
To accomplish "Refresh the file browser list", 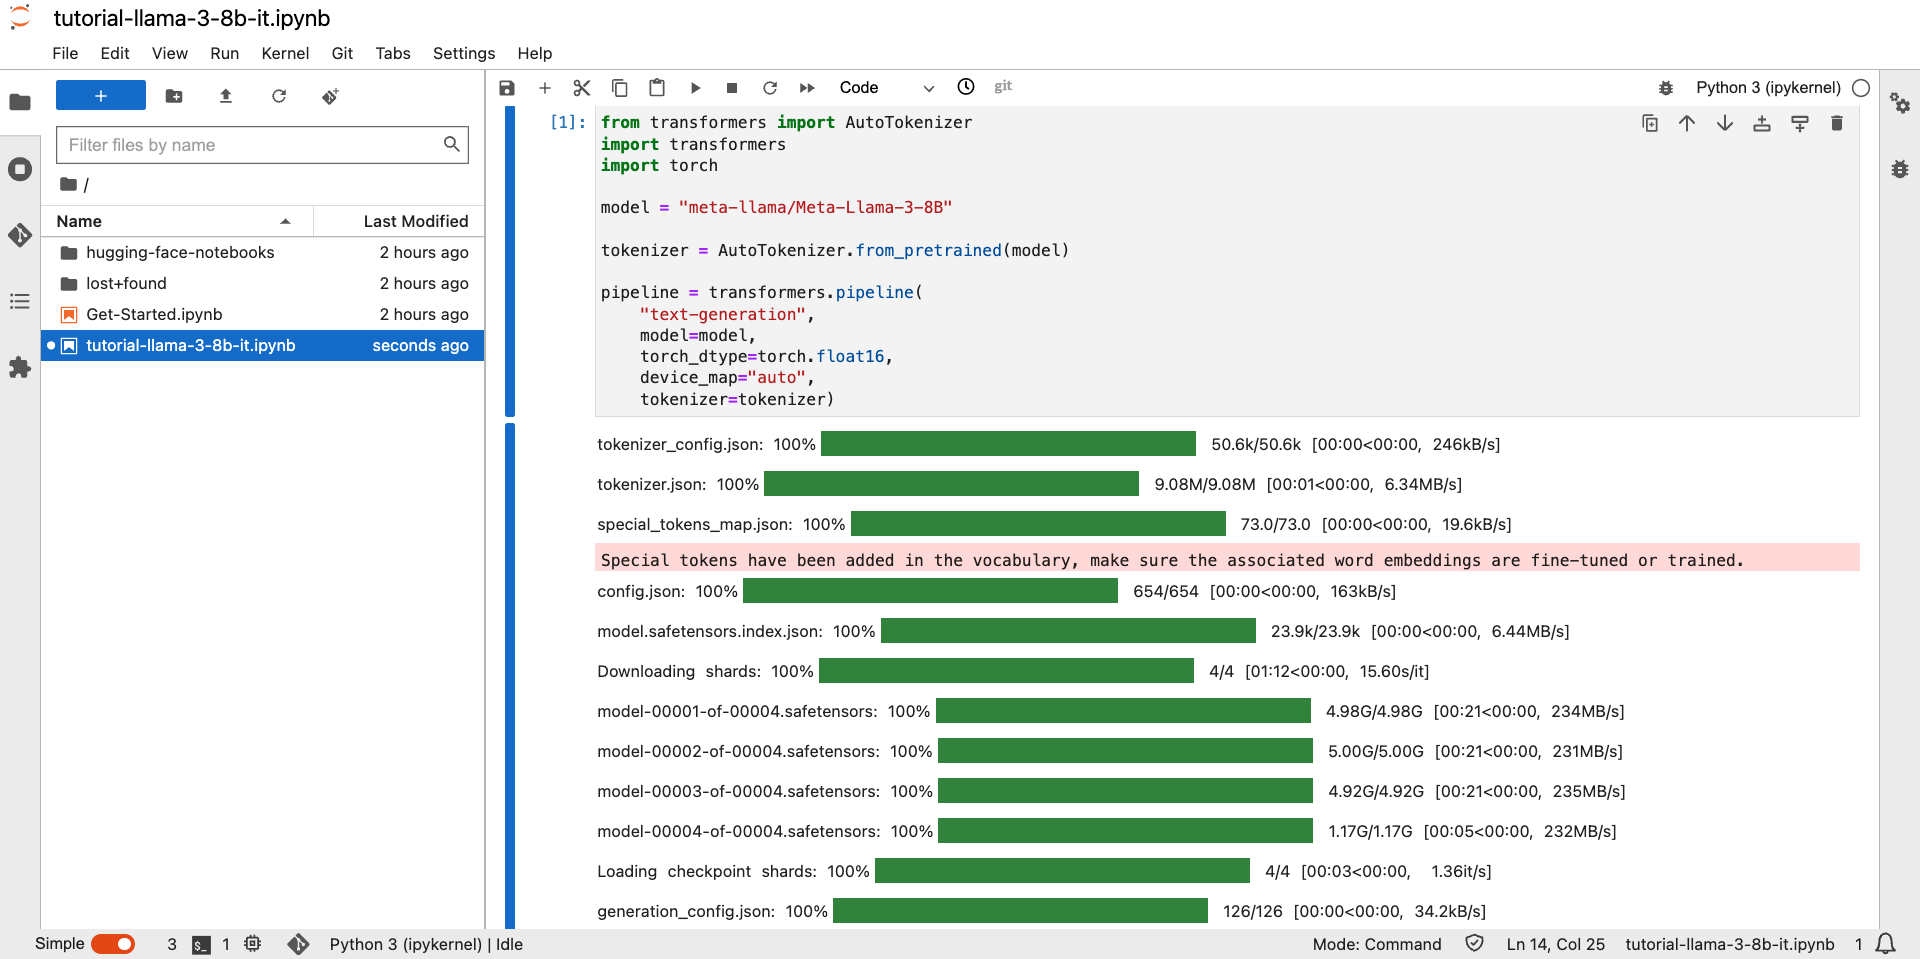I will (279, 96).
